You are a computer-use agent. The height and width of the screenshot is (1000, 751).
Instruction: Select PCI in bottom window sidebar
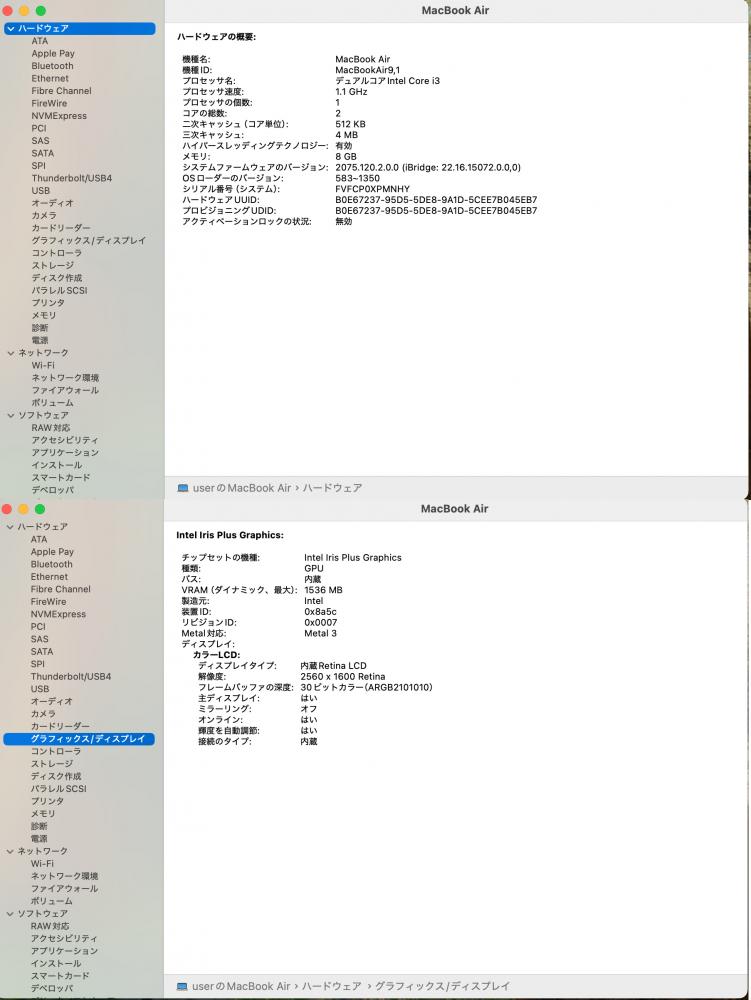tap(38, 626)
